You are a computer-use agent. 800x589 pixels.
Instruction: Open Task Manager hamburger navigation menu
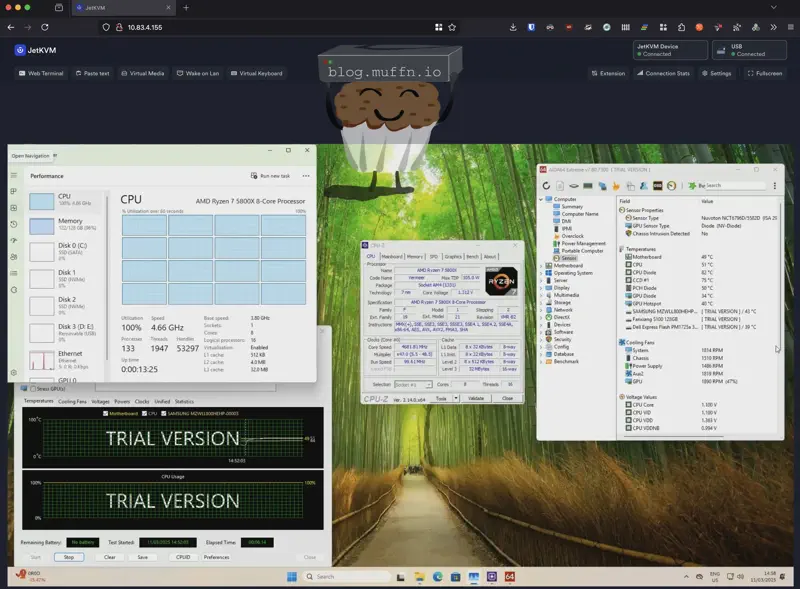14,175
